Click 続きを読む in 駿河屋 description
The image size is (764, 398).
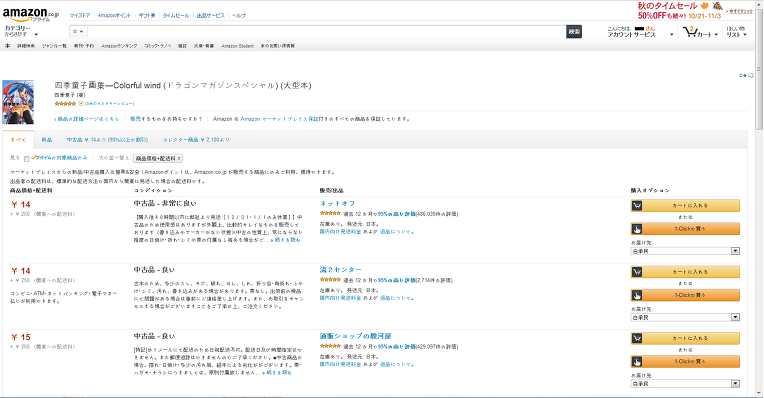click(279, 373)
